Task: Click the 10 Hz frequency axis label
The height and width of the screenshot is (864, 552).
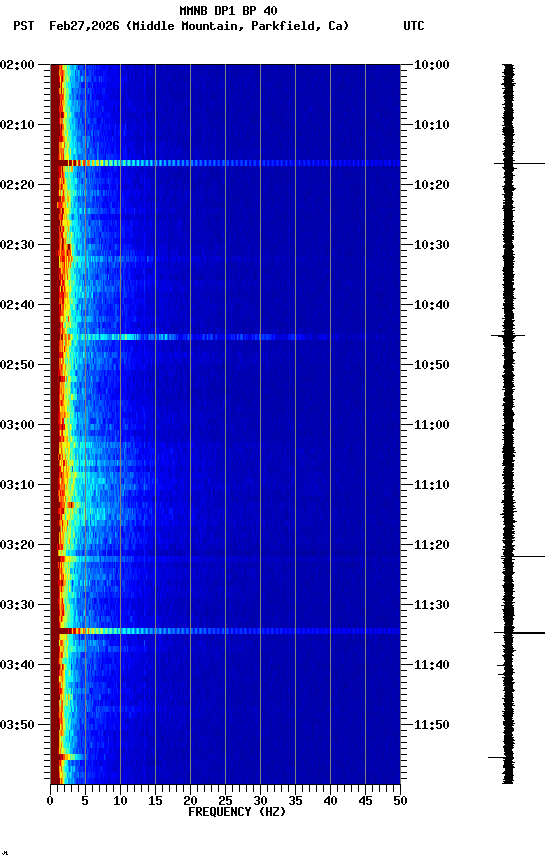Action: tap(120, 801)
